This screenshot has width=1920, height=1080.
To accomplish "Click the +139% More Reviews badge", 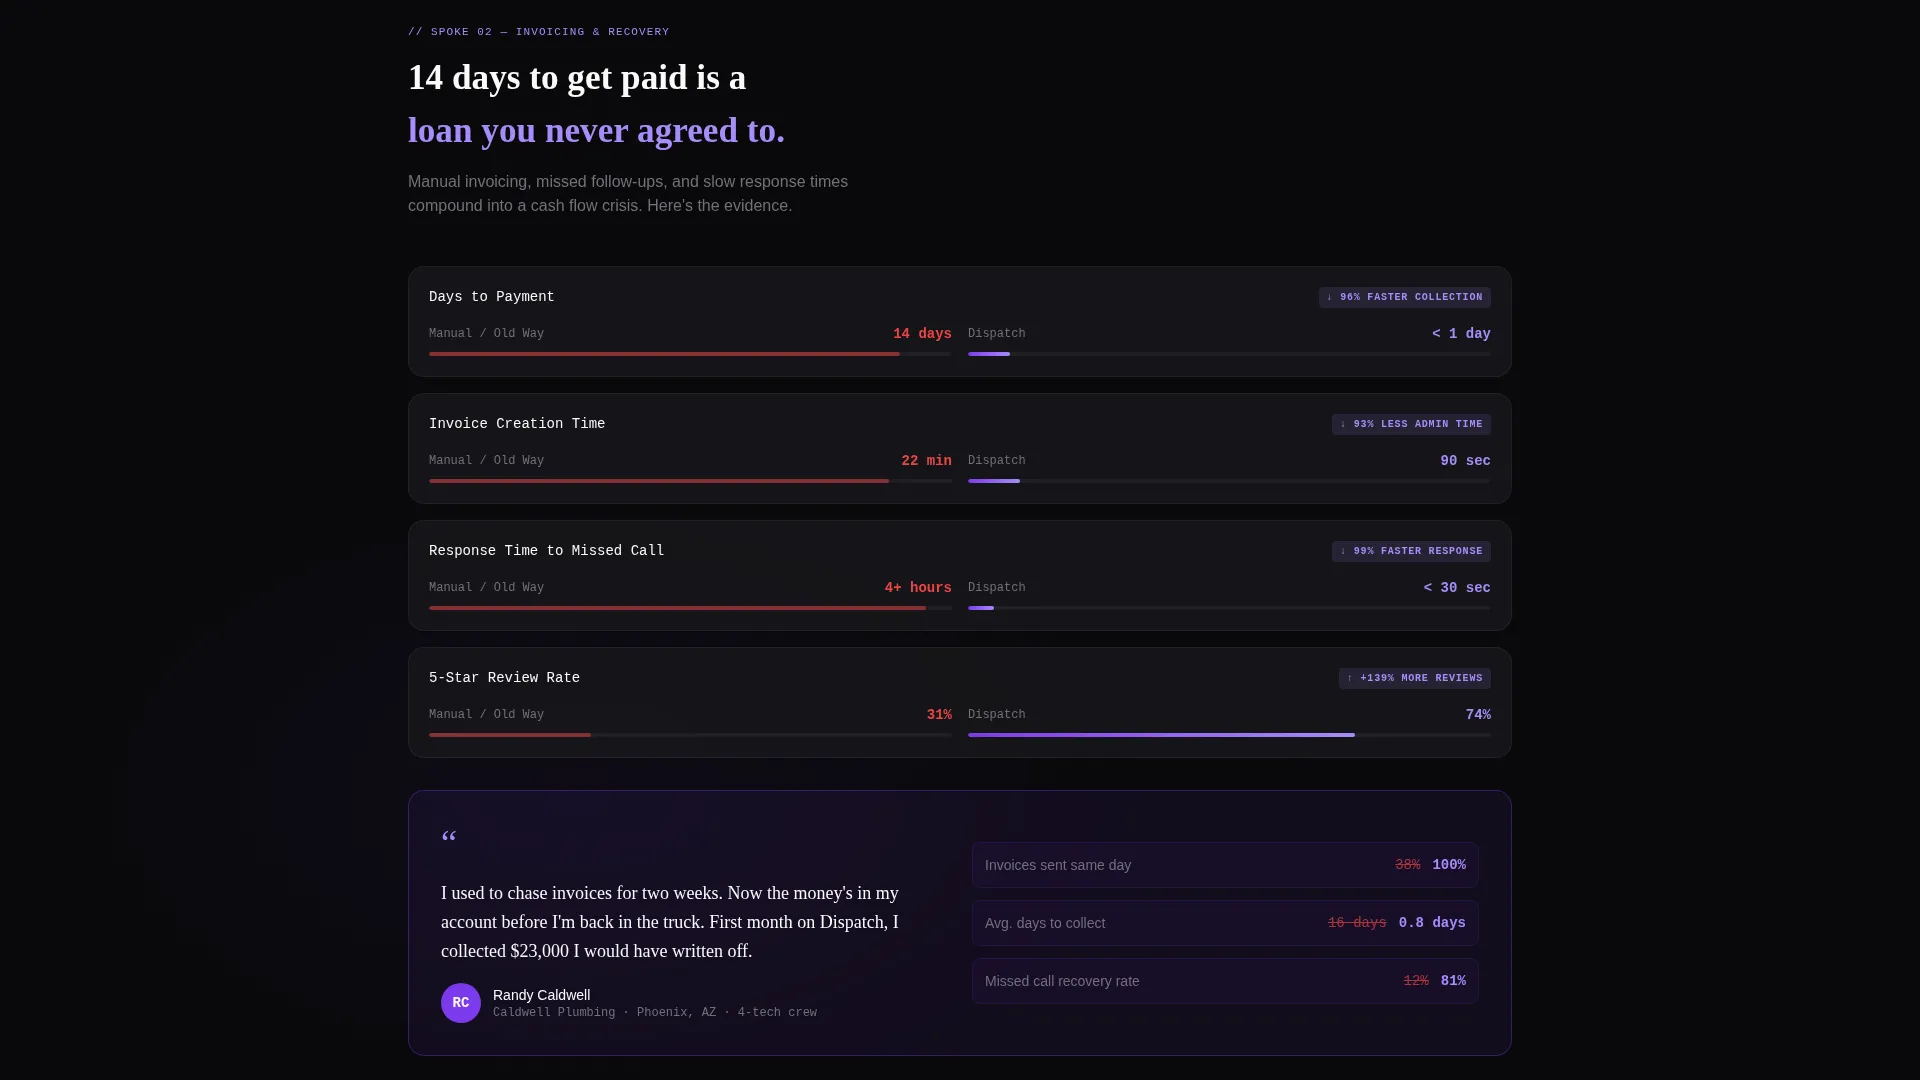I will coord(1414,678).
